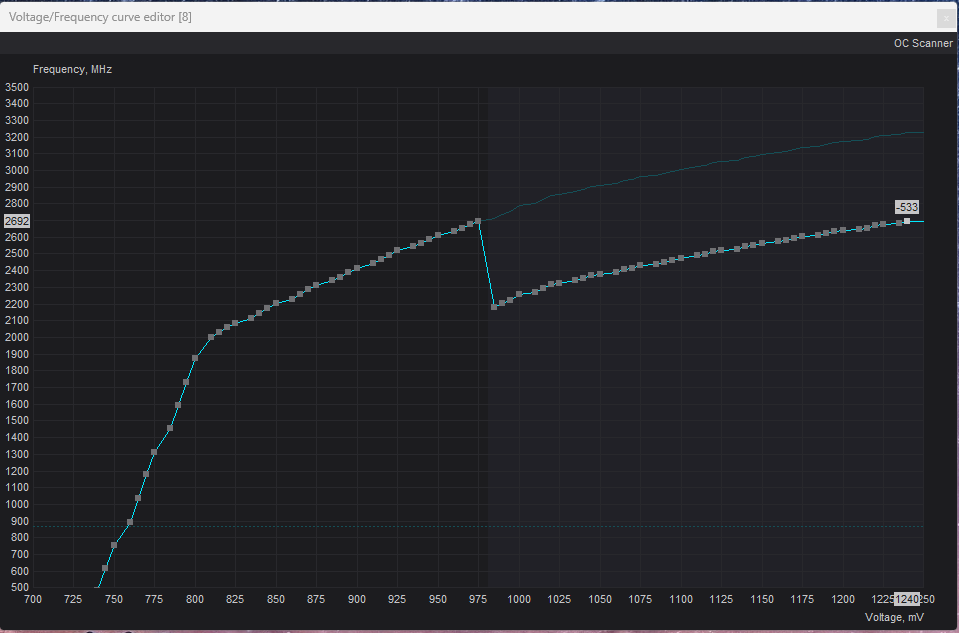Screen dimensions: 959x633
Task: Click the 700 label on voltage axis
Action: point(34,599)
